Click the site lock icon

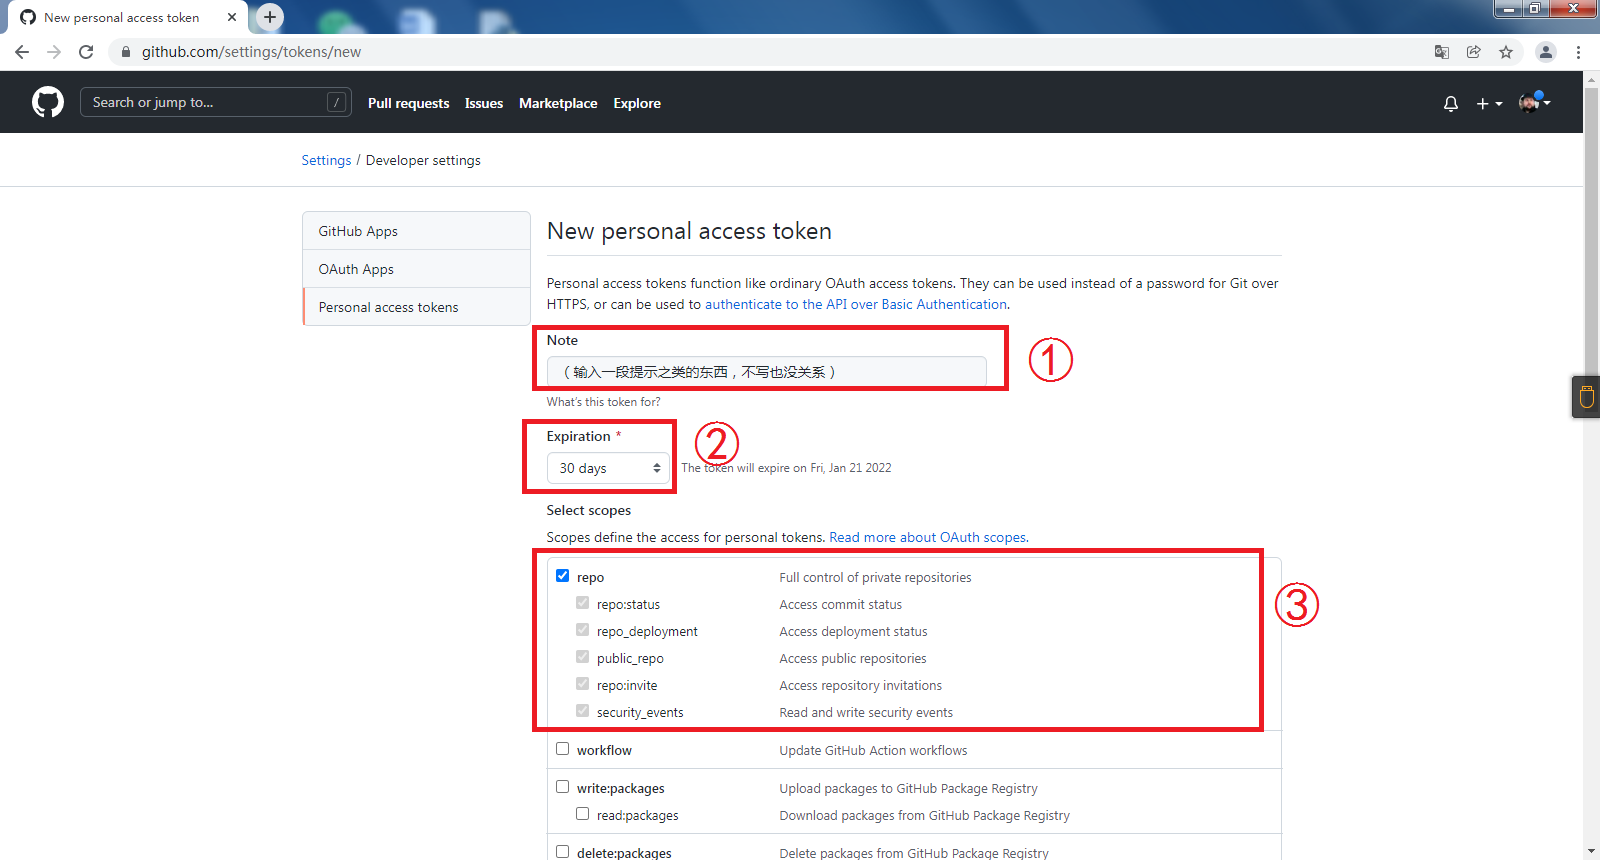coord(125,52)
